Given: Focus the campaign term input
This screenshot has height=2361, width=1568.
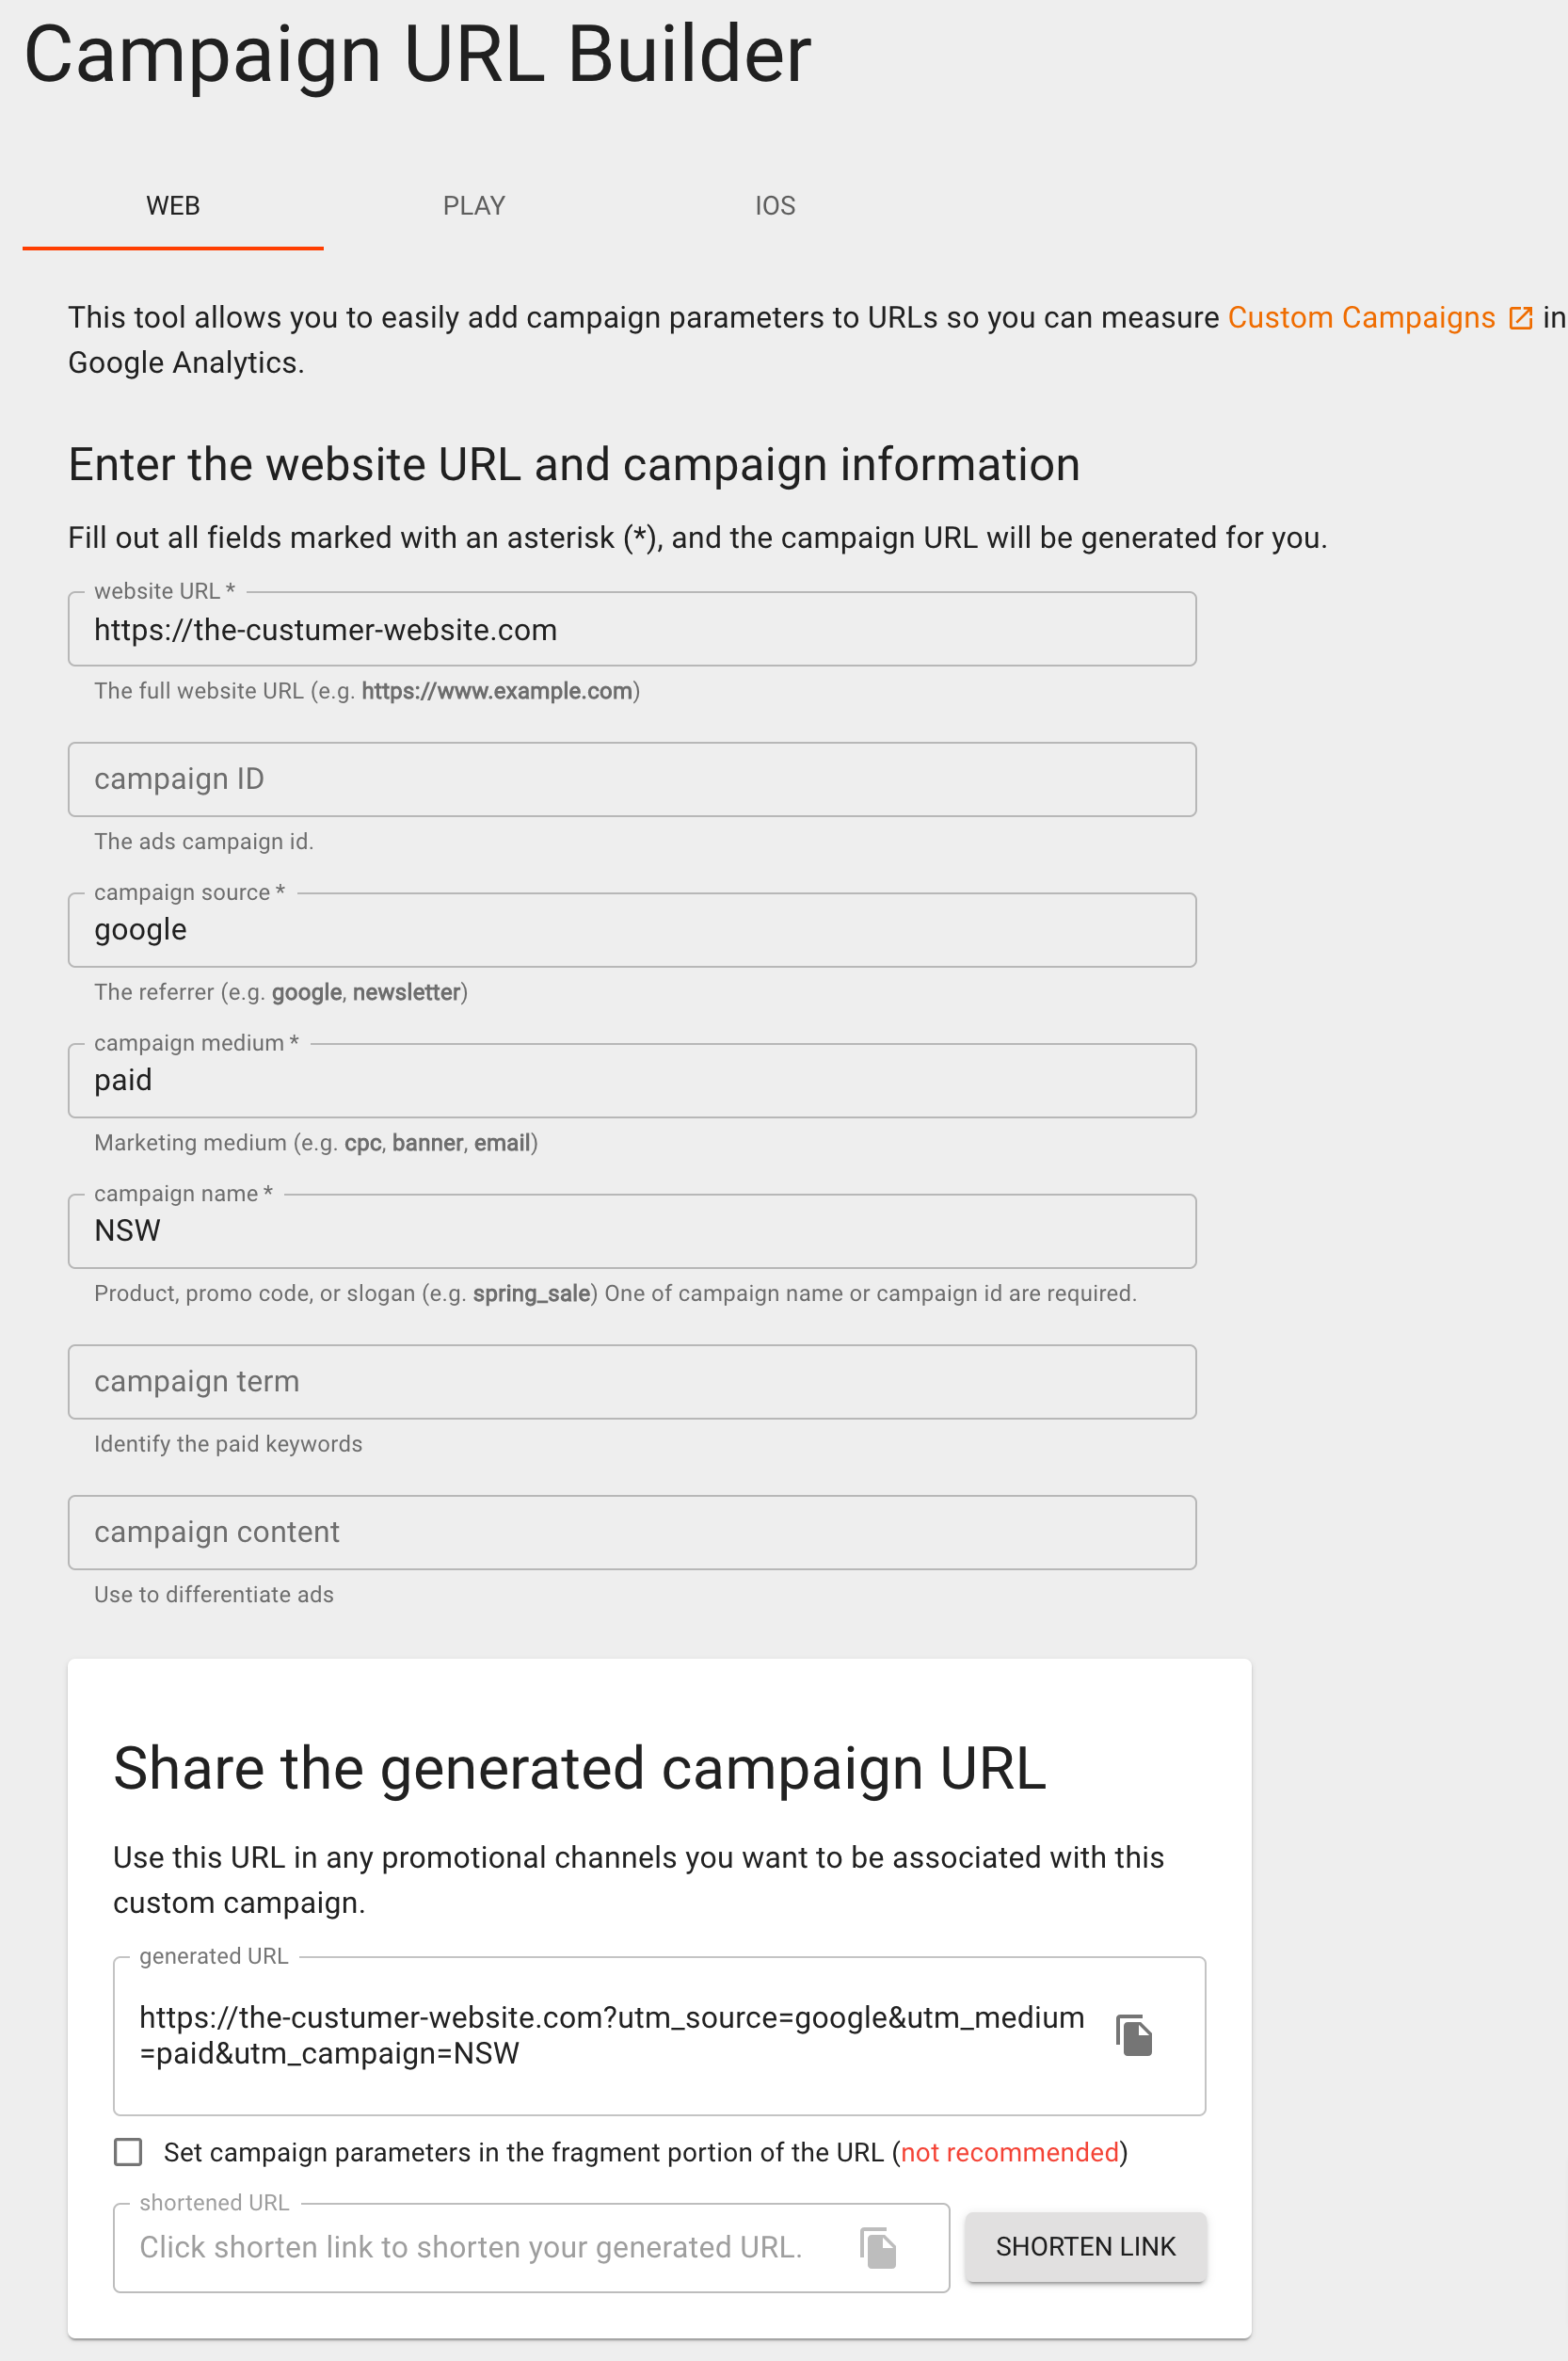Looking at the screenshot, I should (631, 1381).
